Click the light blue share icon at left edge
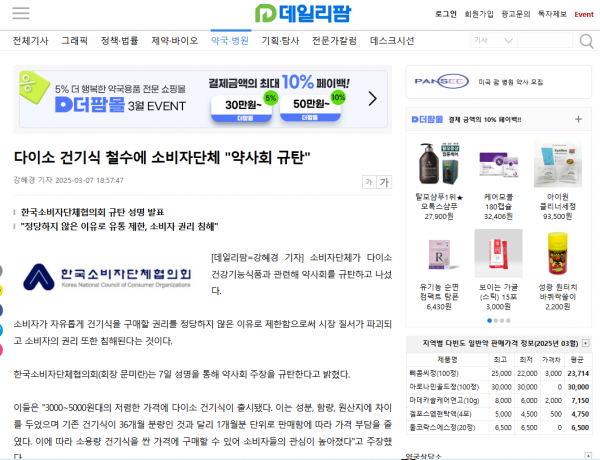 point(1,330)
